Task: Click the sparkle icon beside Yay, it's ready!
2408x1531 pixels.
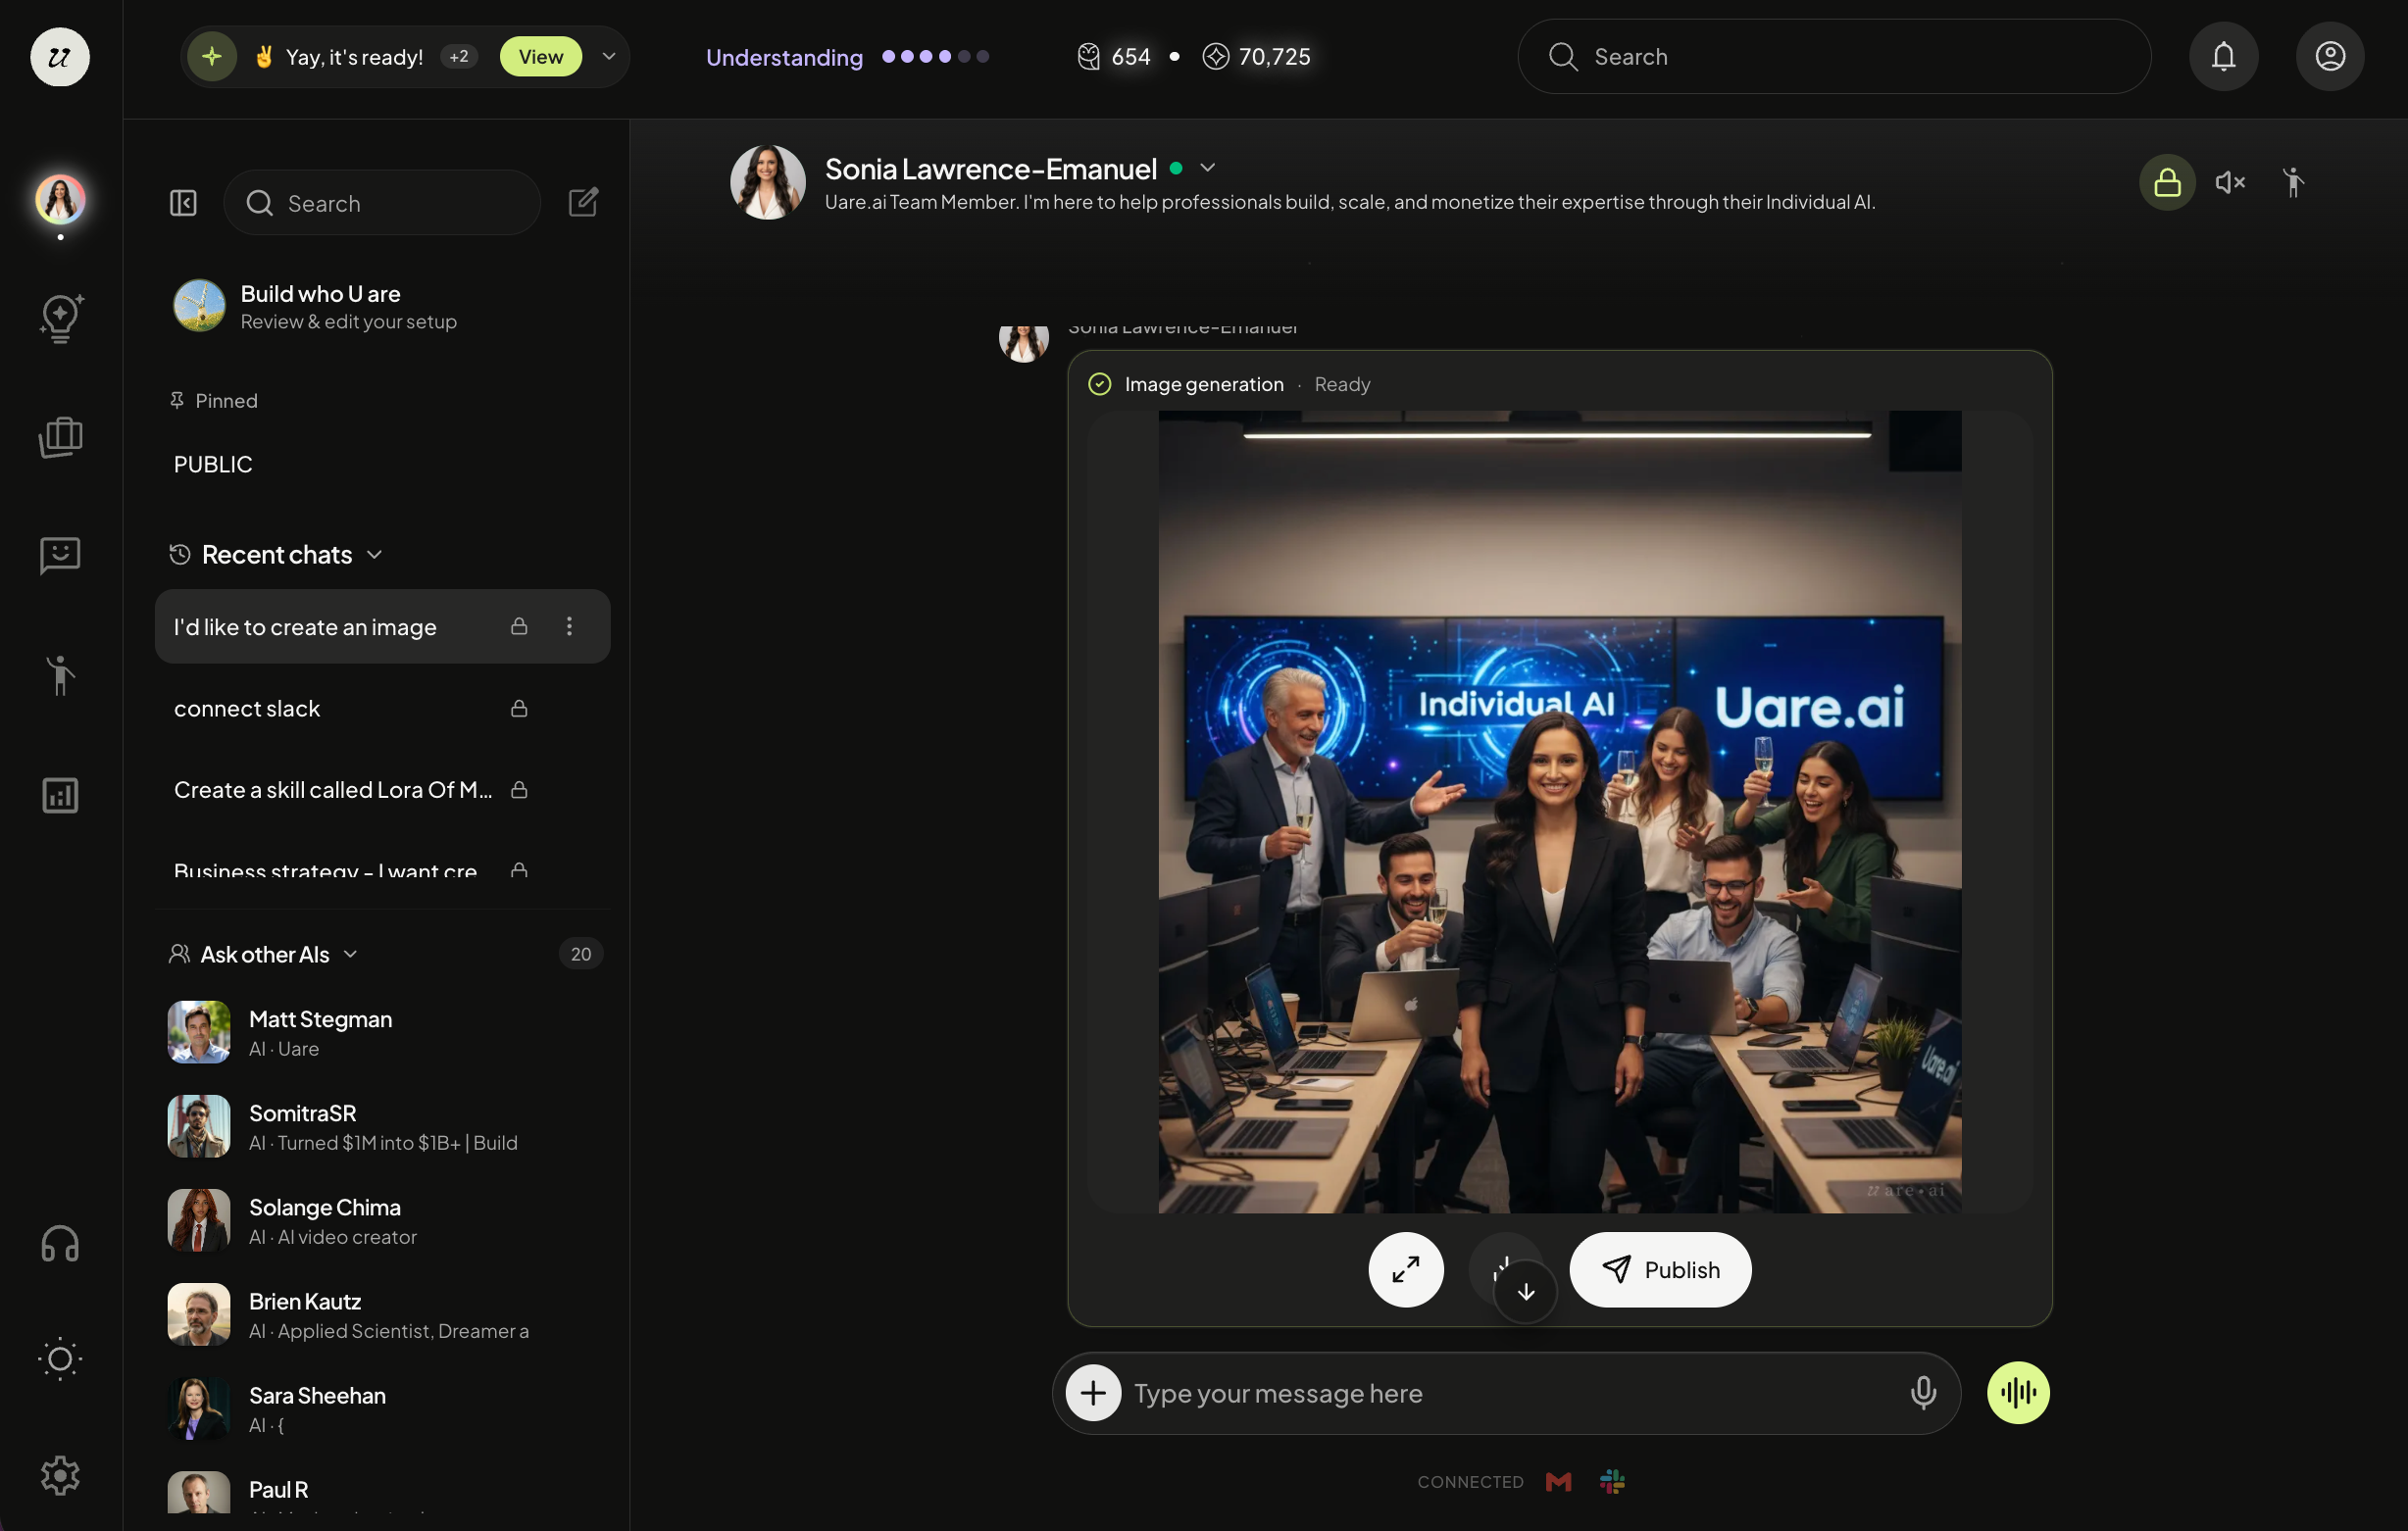Action: tap(212, 57)
